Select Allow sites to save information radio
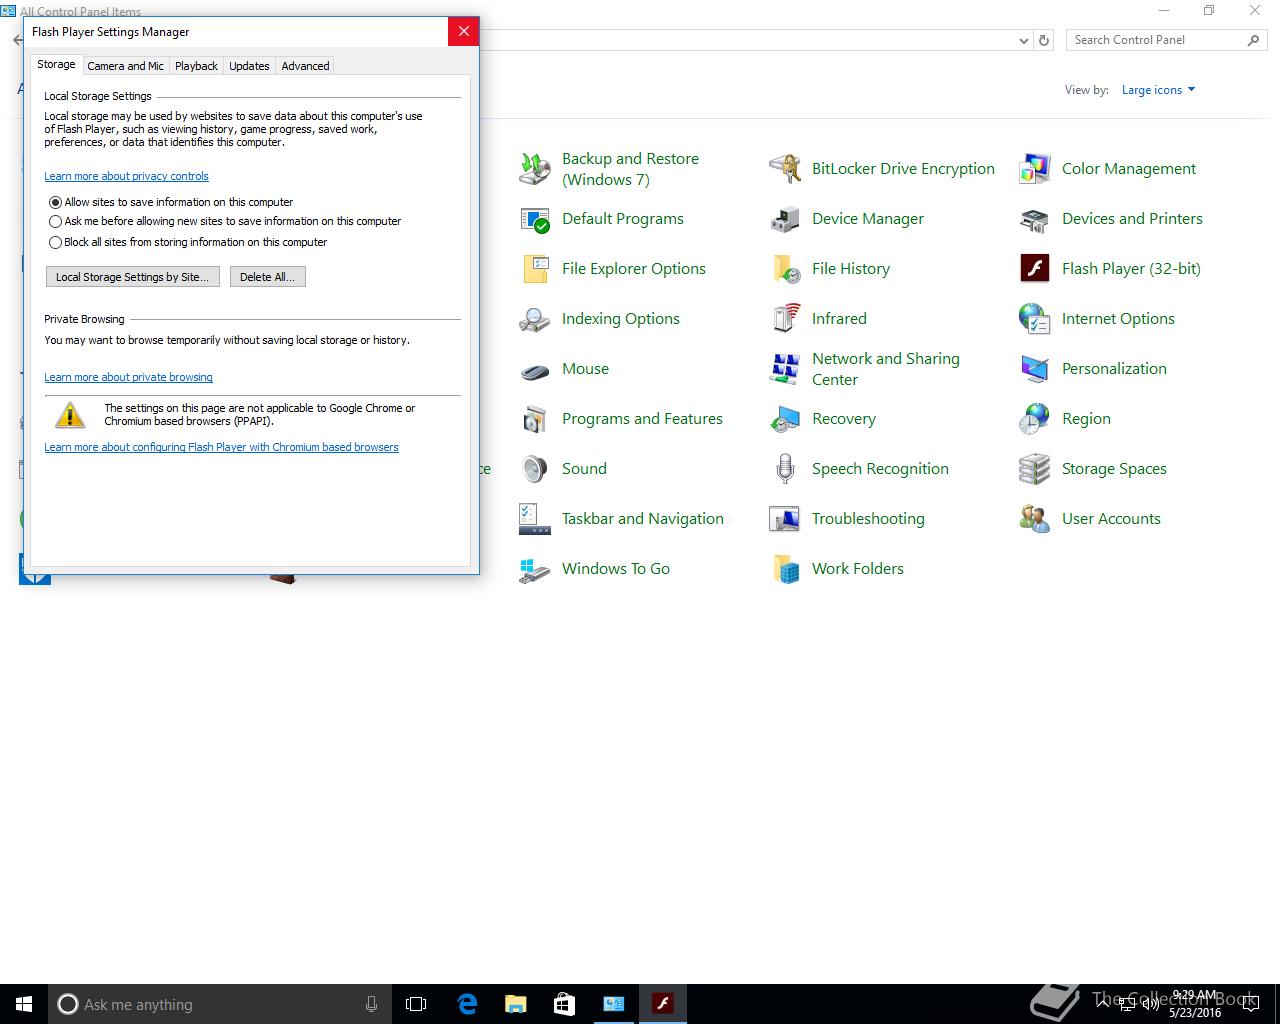This screenshot has height=1024, width=1280. click(x=56, y=202)
